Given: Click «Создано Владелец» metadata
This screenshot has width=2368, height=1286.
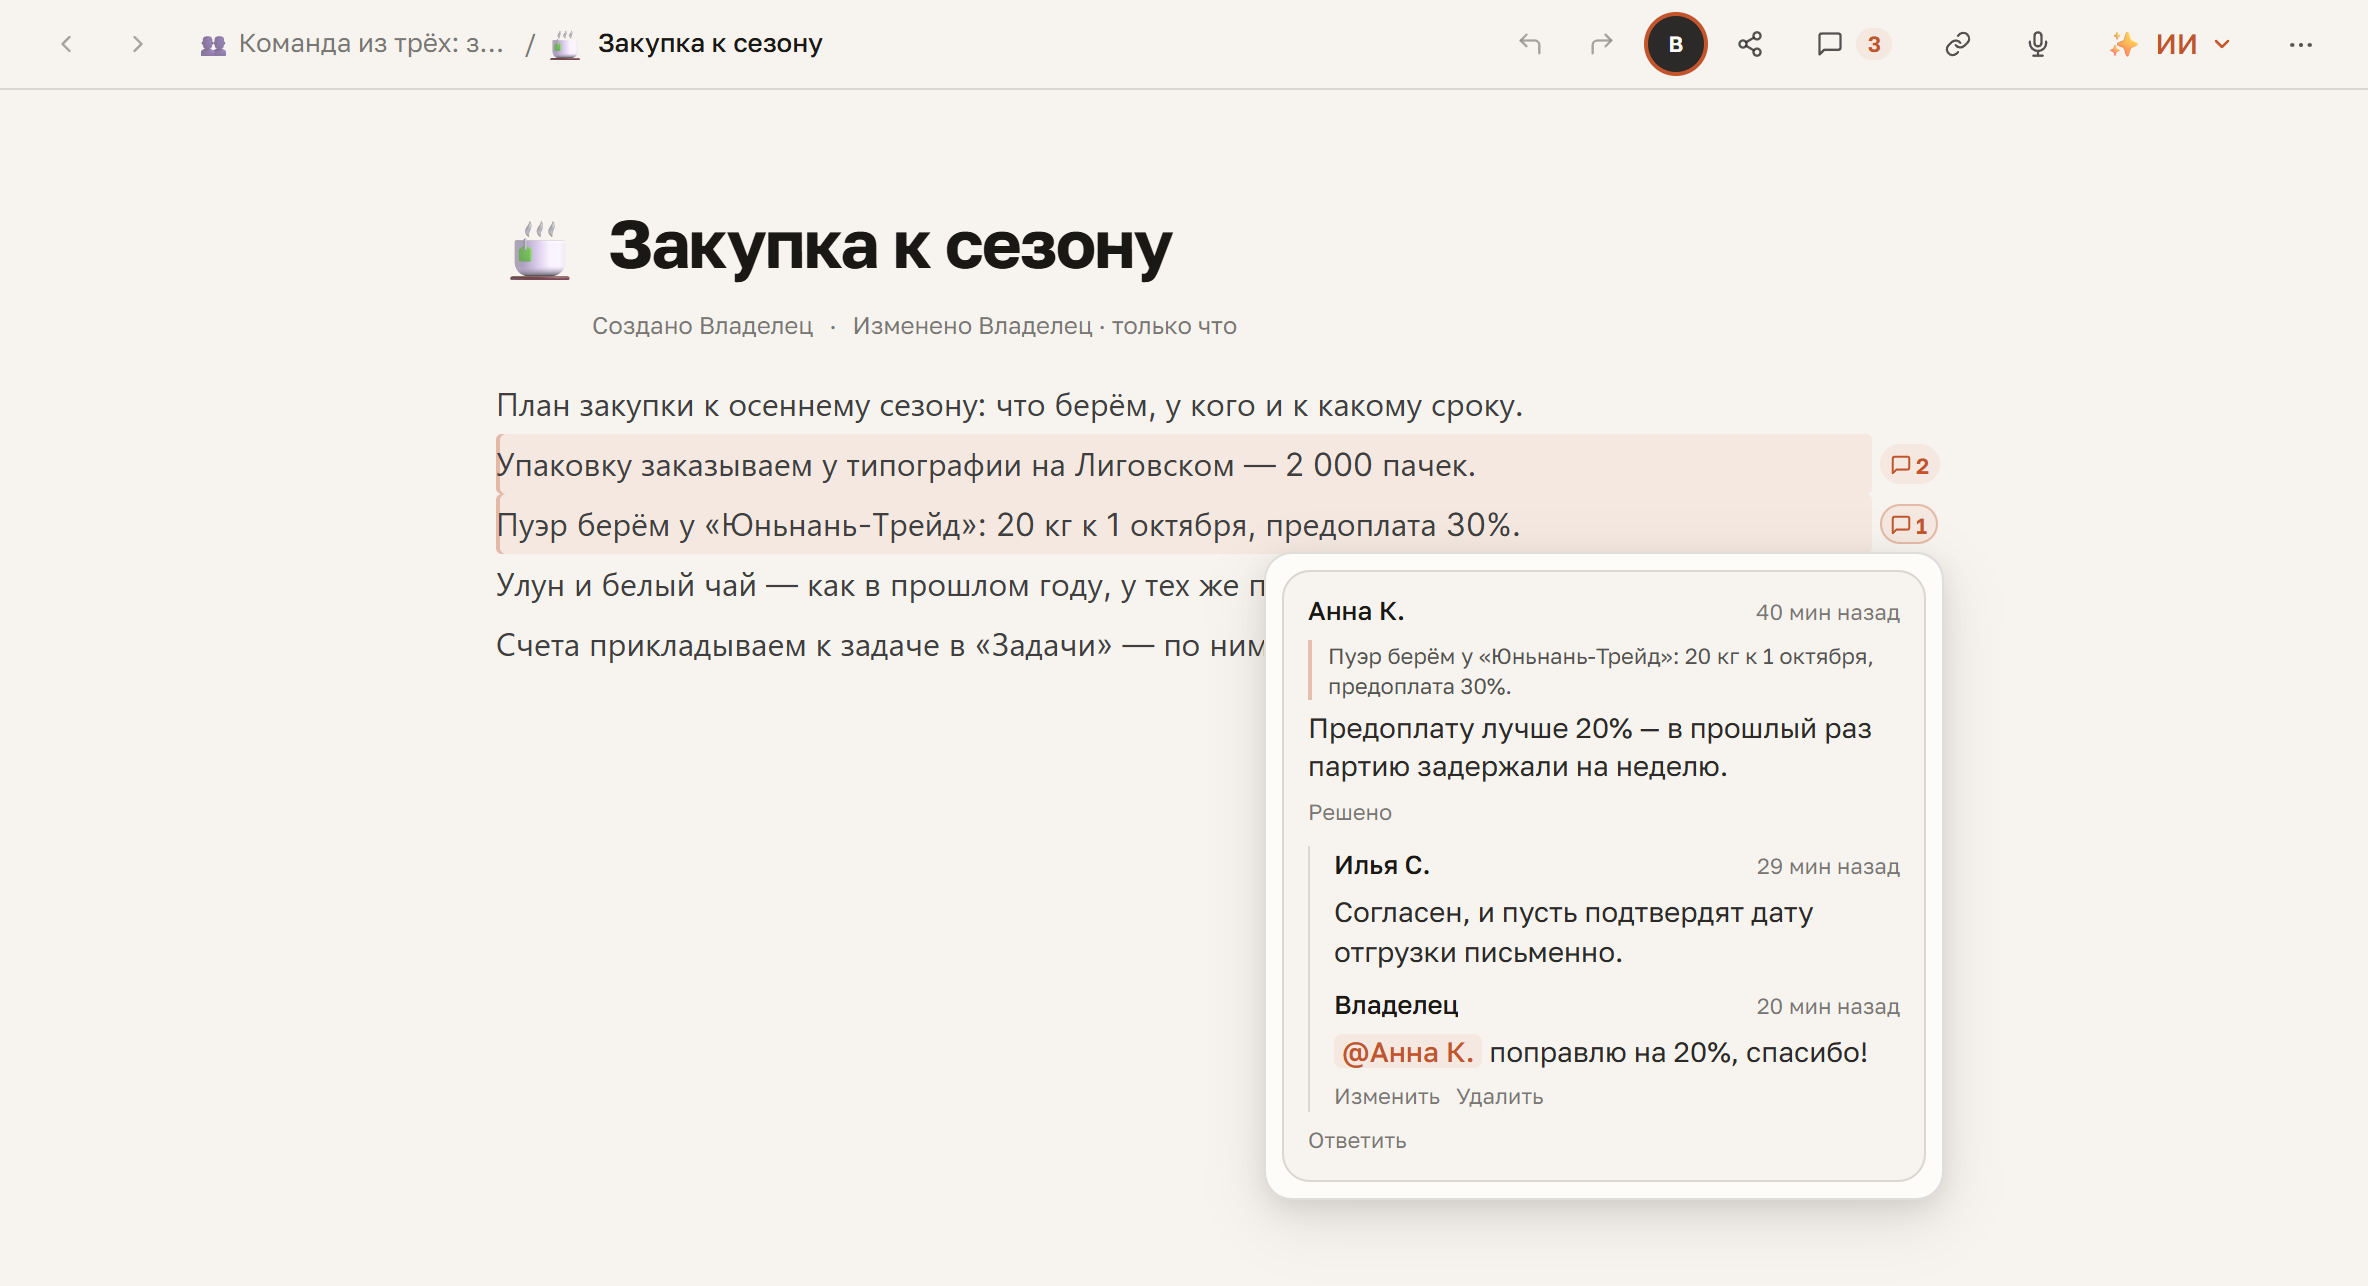Looking at the screenshot, I should [702, 326].
